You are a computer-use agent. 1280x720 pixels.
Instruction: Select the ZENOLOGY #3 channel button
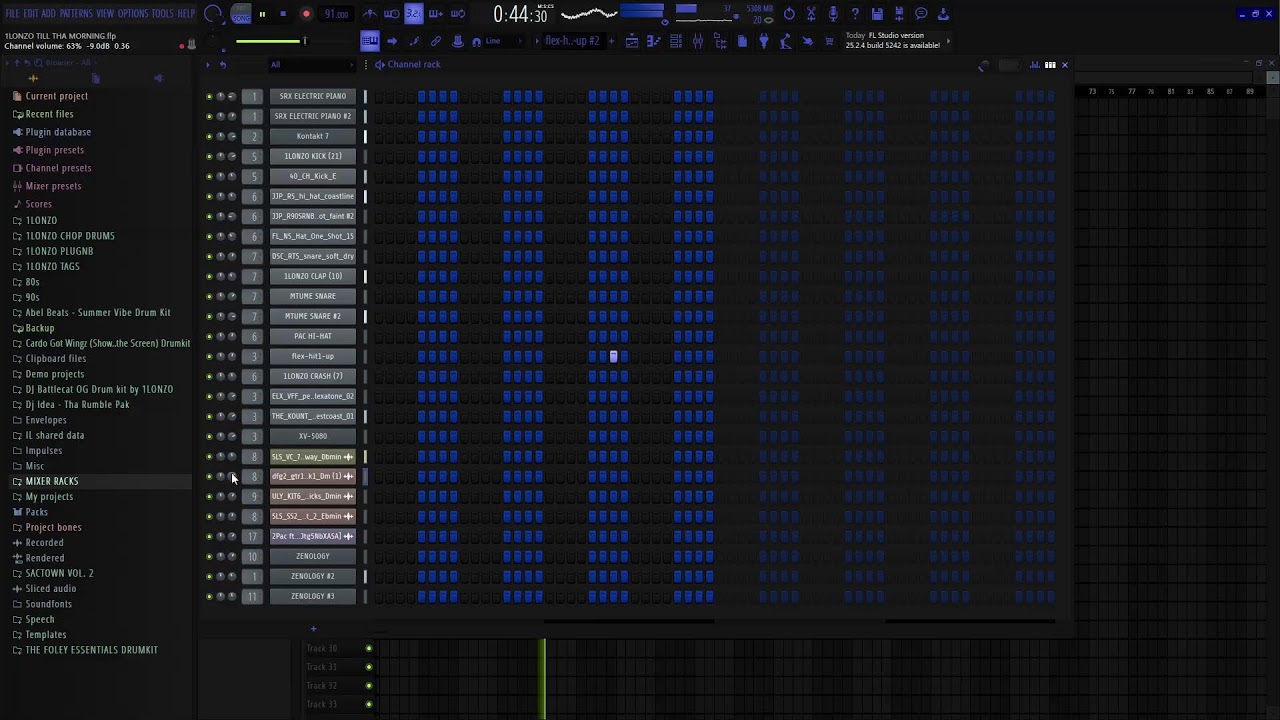(x=313, y=596)
